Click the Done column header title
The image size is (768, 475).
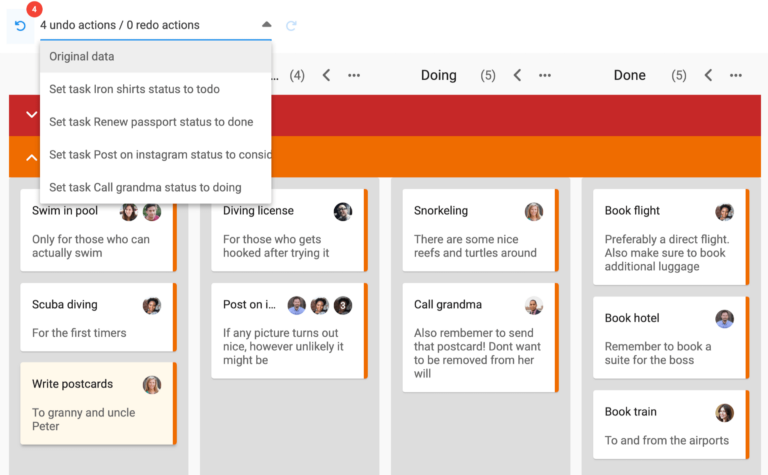pos(629,75)
